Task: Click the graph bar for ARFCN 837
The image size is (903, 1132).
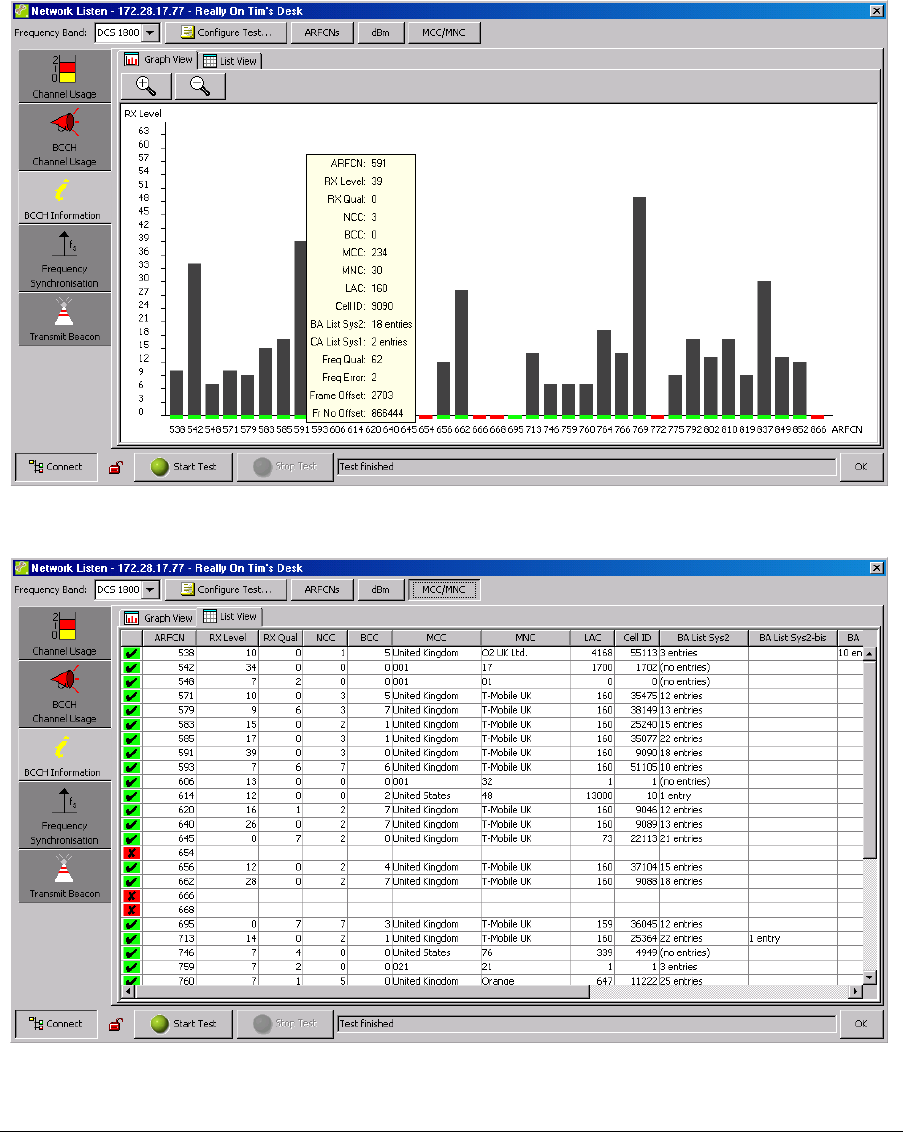Action: click(x=764, y=349)
